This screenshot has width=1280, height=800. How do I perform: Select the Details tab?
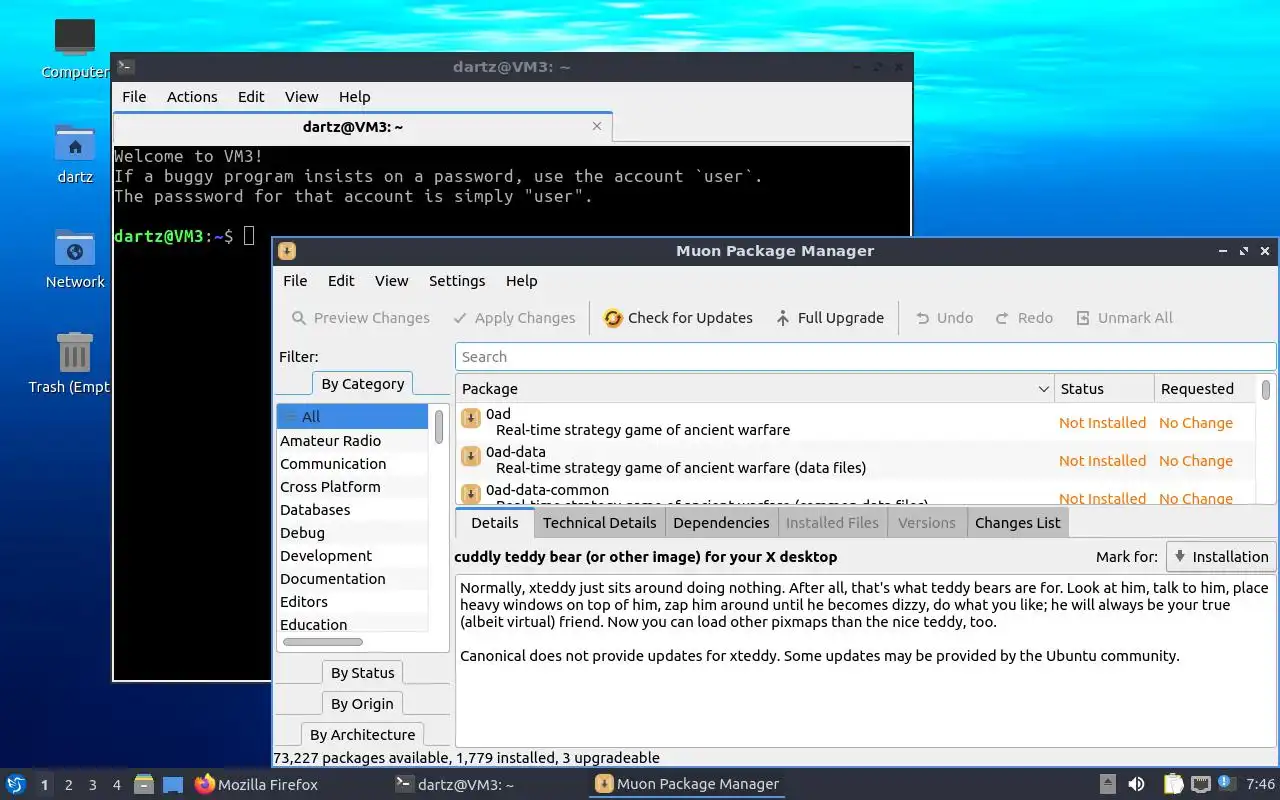pyautogui.click(x=495, y=523)
